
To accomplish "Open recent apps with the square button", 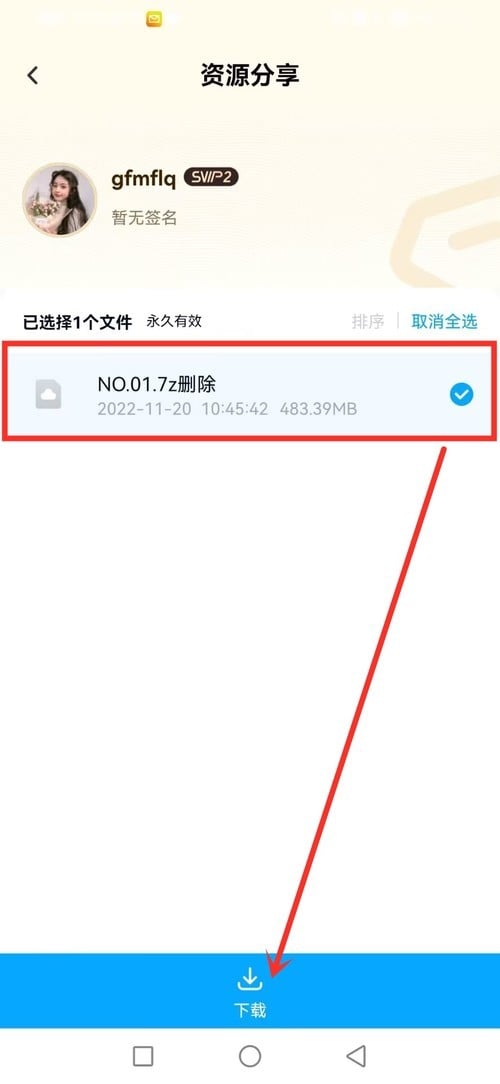I will [142, 1056].
